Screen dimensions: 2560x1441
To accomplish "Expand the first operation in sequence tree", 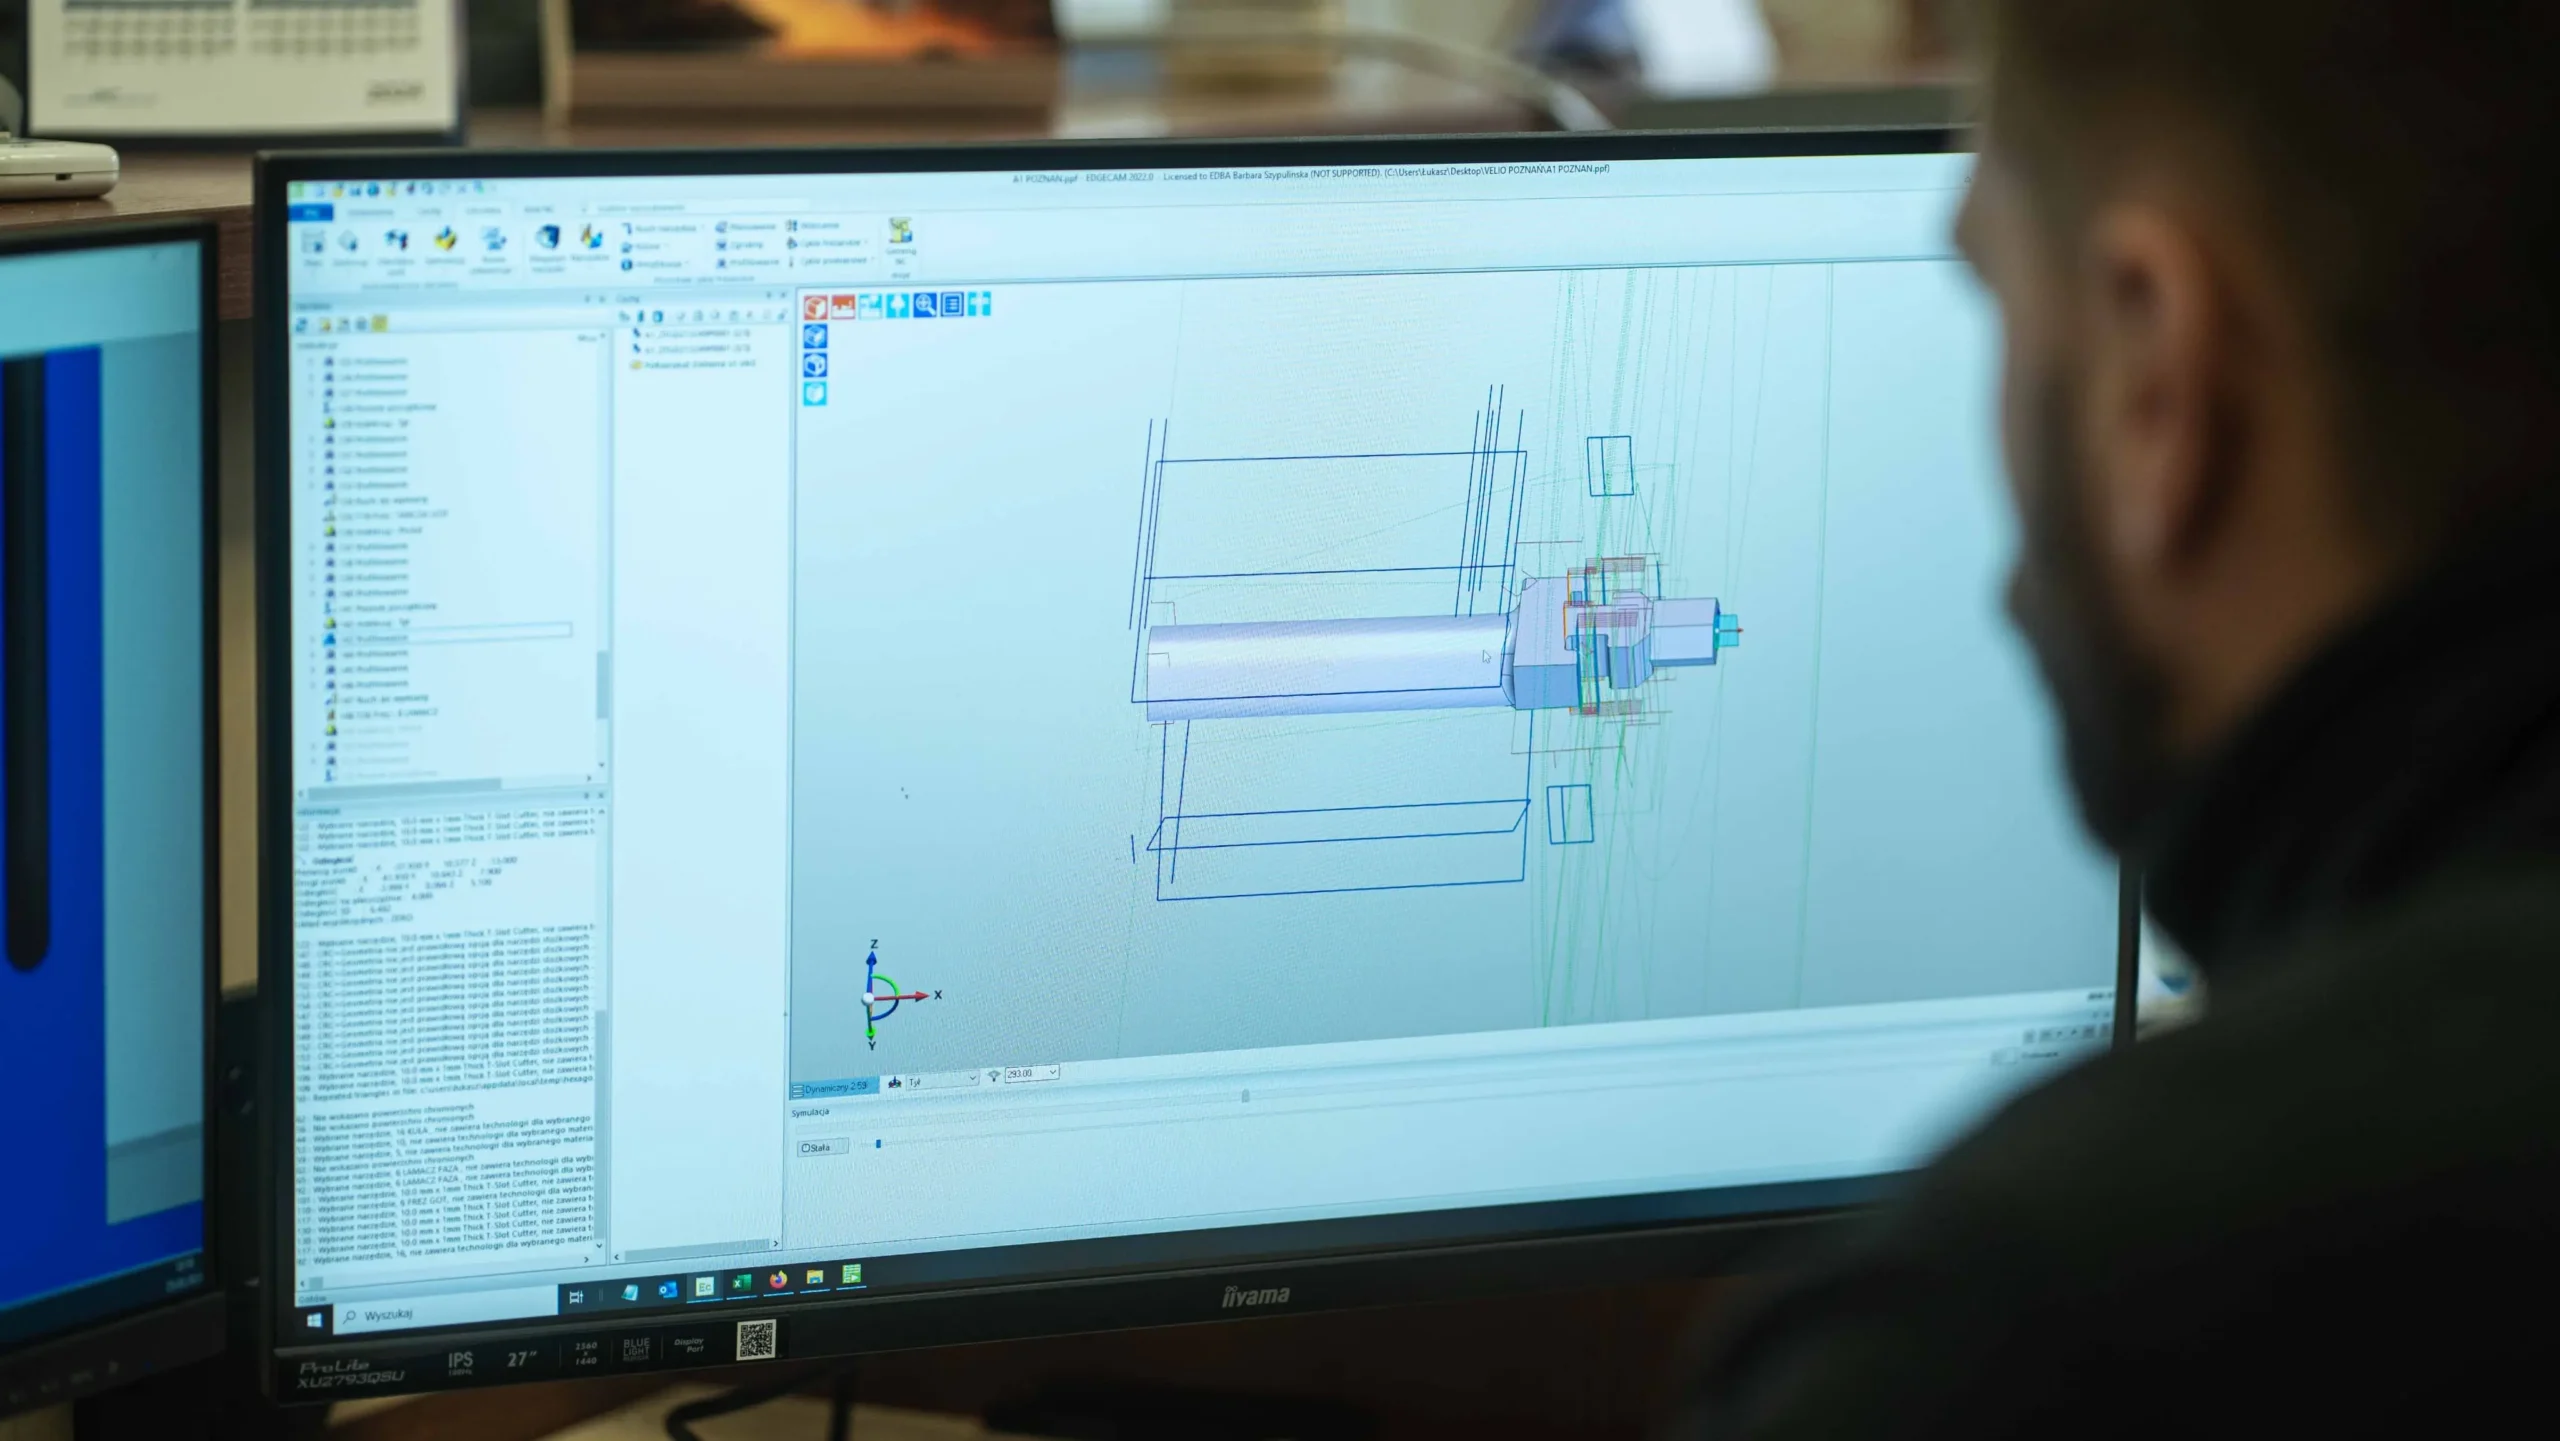I will (x=311, y=361).
